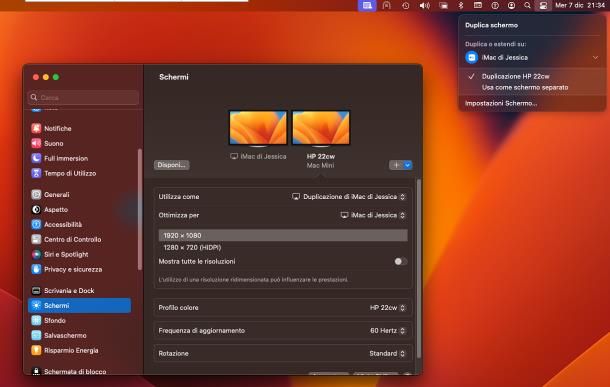Viewport: 610px width, 387px height.
Task: Click the Disponi button
Action: coord(172,165)
